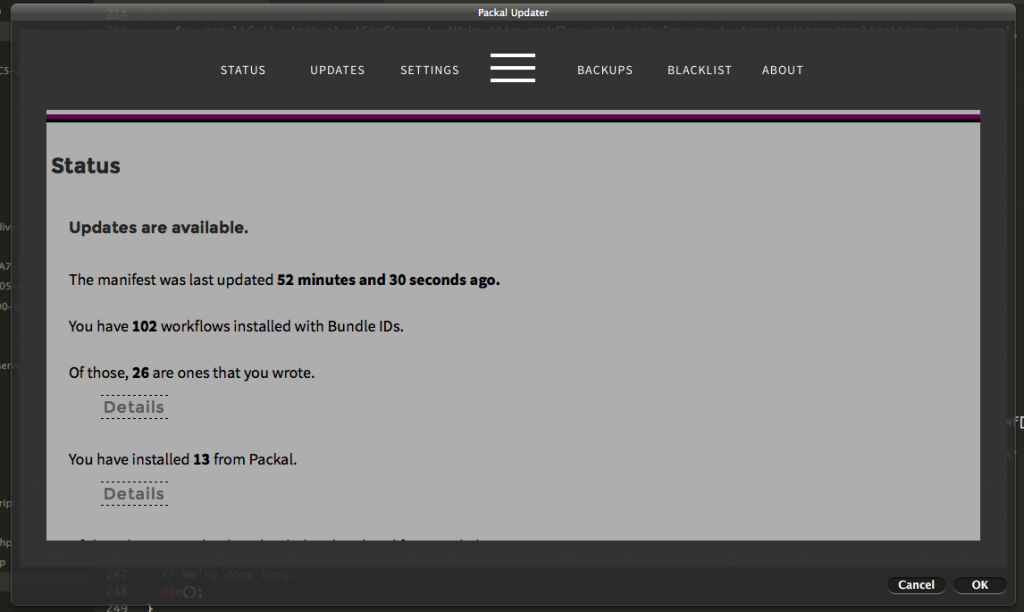The width and height of the screenshot is (1024, 612).
Task: Expand Details under workflows you wrote
Action: (134, 407)
